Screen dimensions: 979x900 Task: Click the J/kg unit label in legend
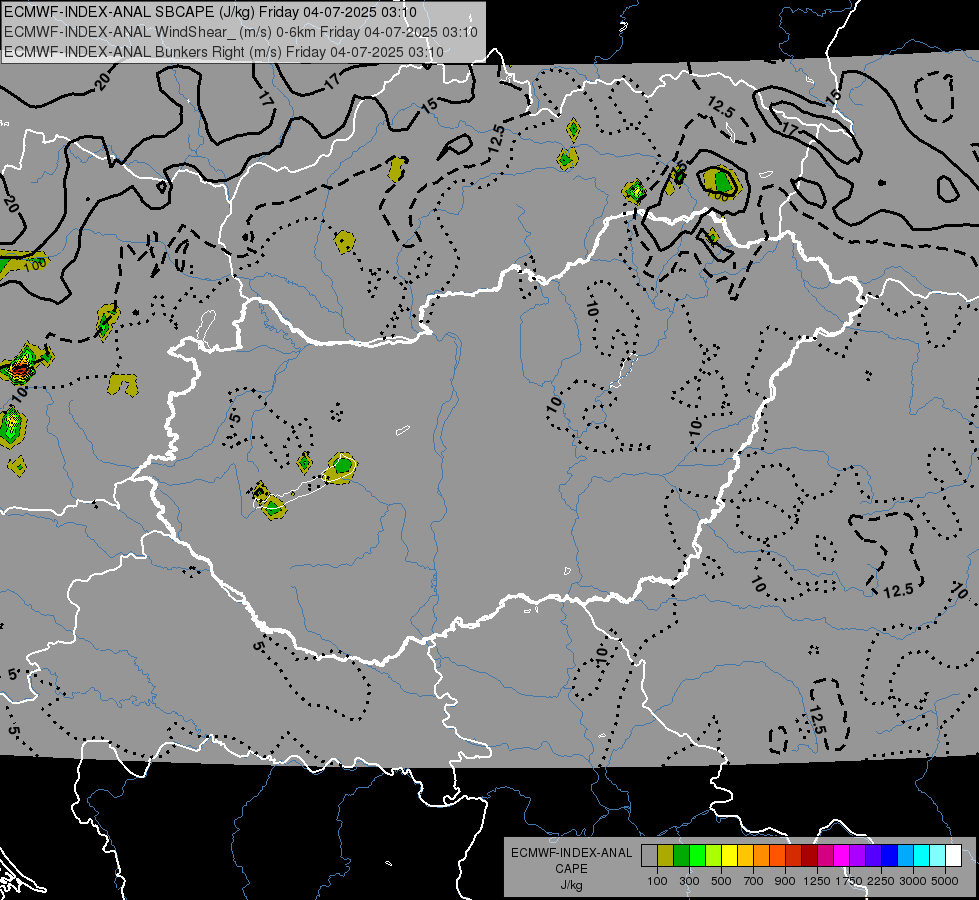coord(571,885)
